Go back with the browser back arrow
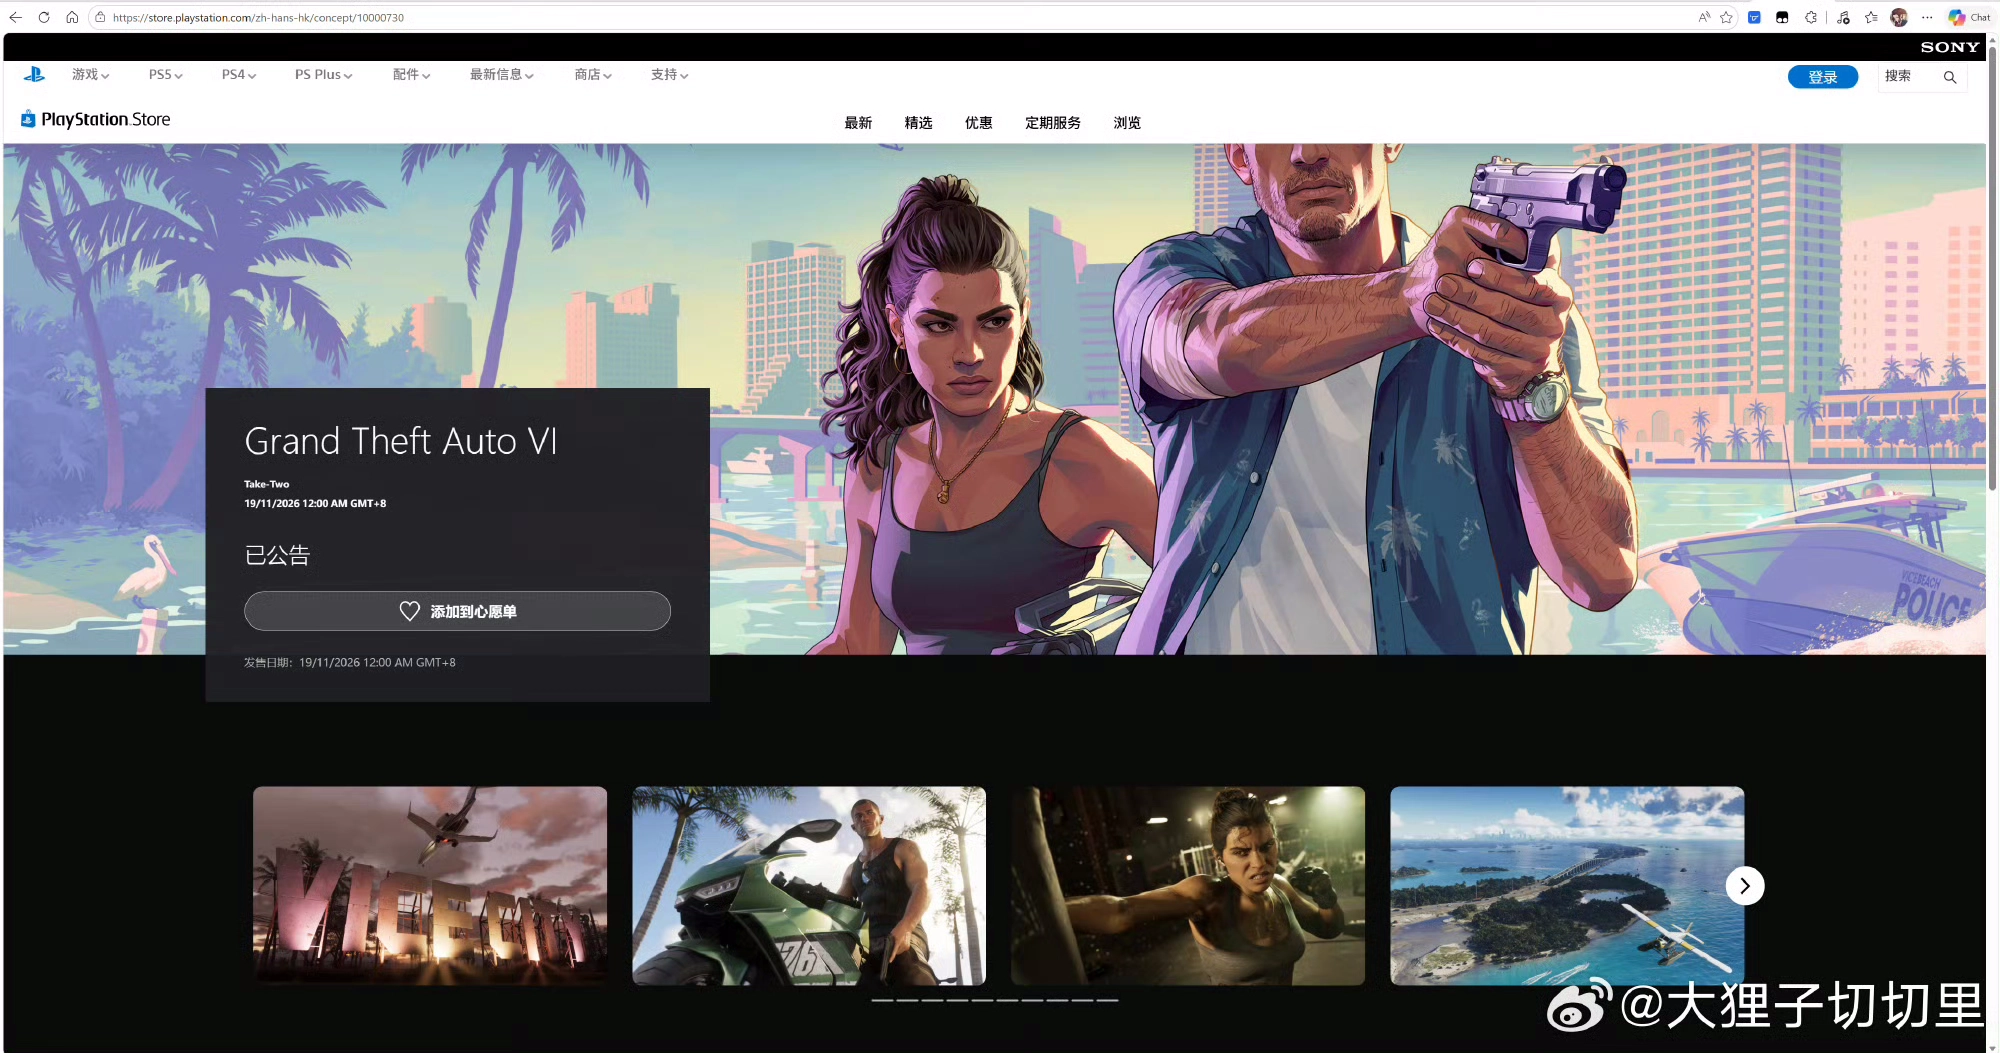Image resolution: width=2000 pixels, height=1053 pixels. click(x=15, y=17)
